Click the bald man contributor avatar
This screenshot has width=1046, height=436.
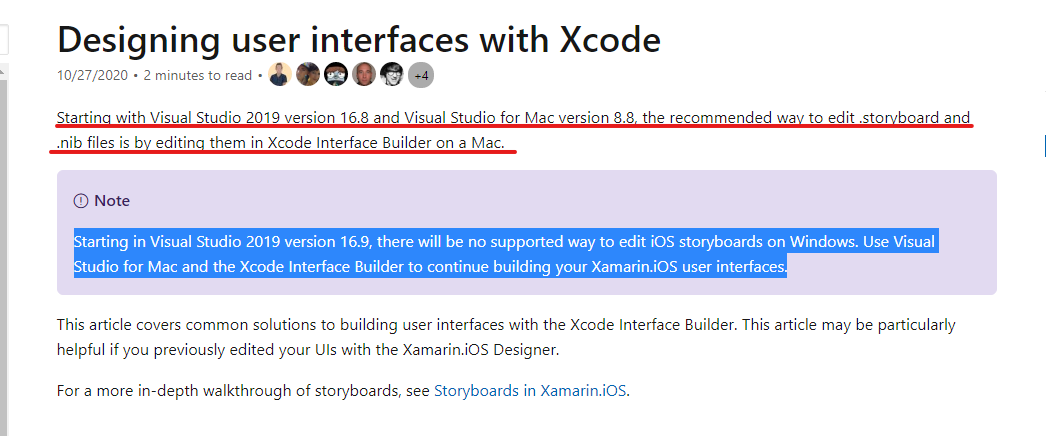tap(365, 75)
